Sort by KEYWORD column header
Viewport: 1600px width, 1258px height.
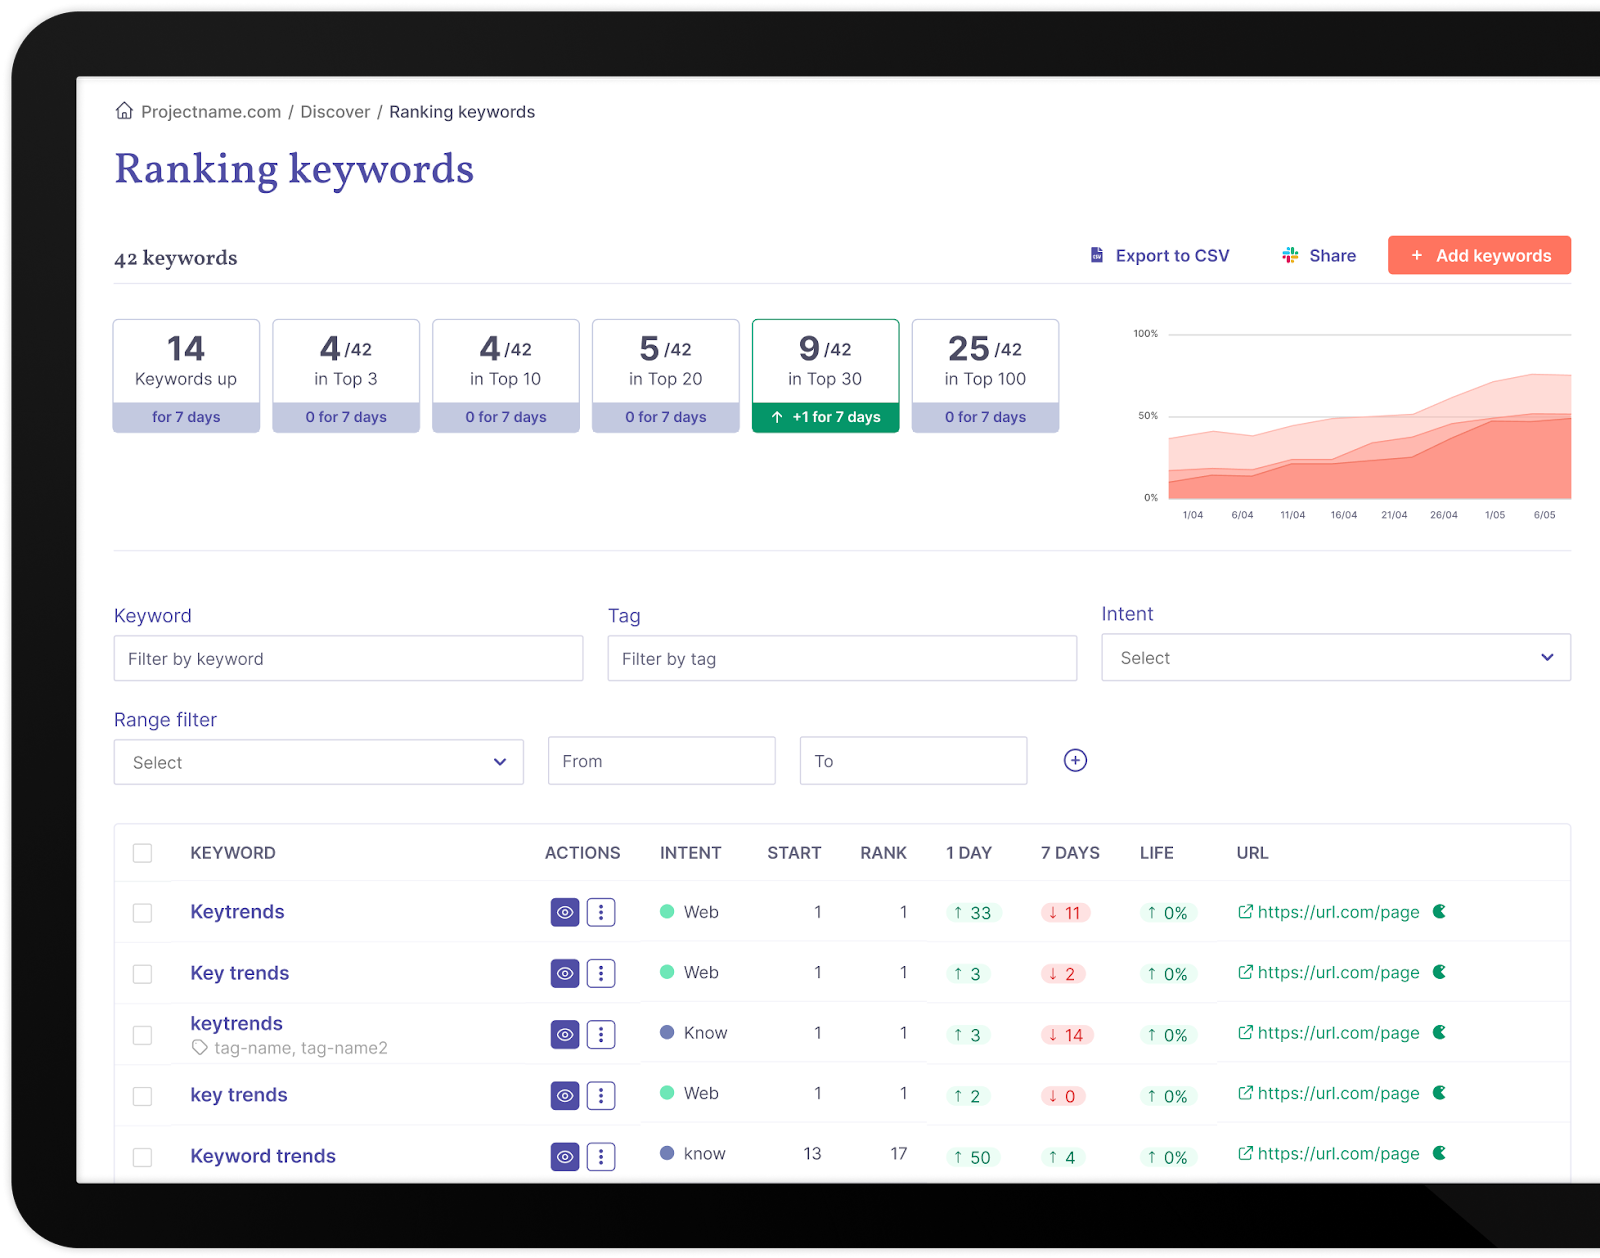[x=233, y=853]
